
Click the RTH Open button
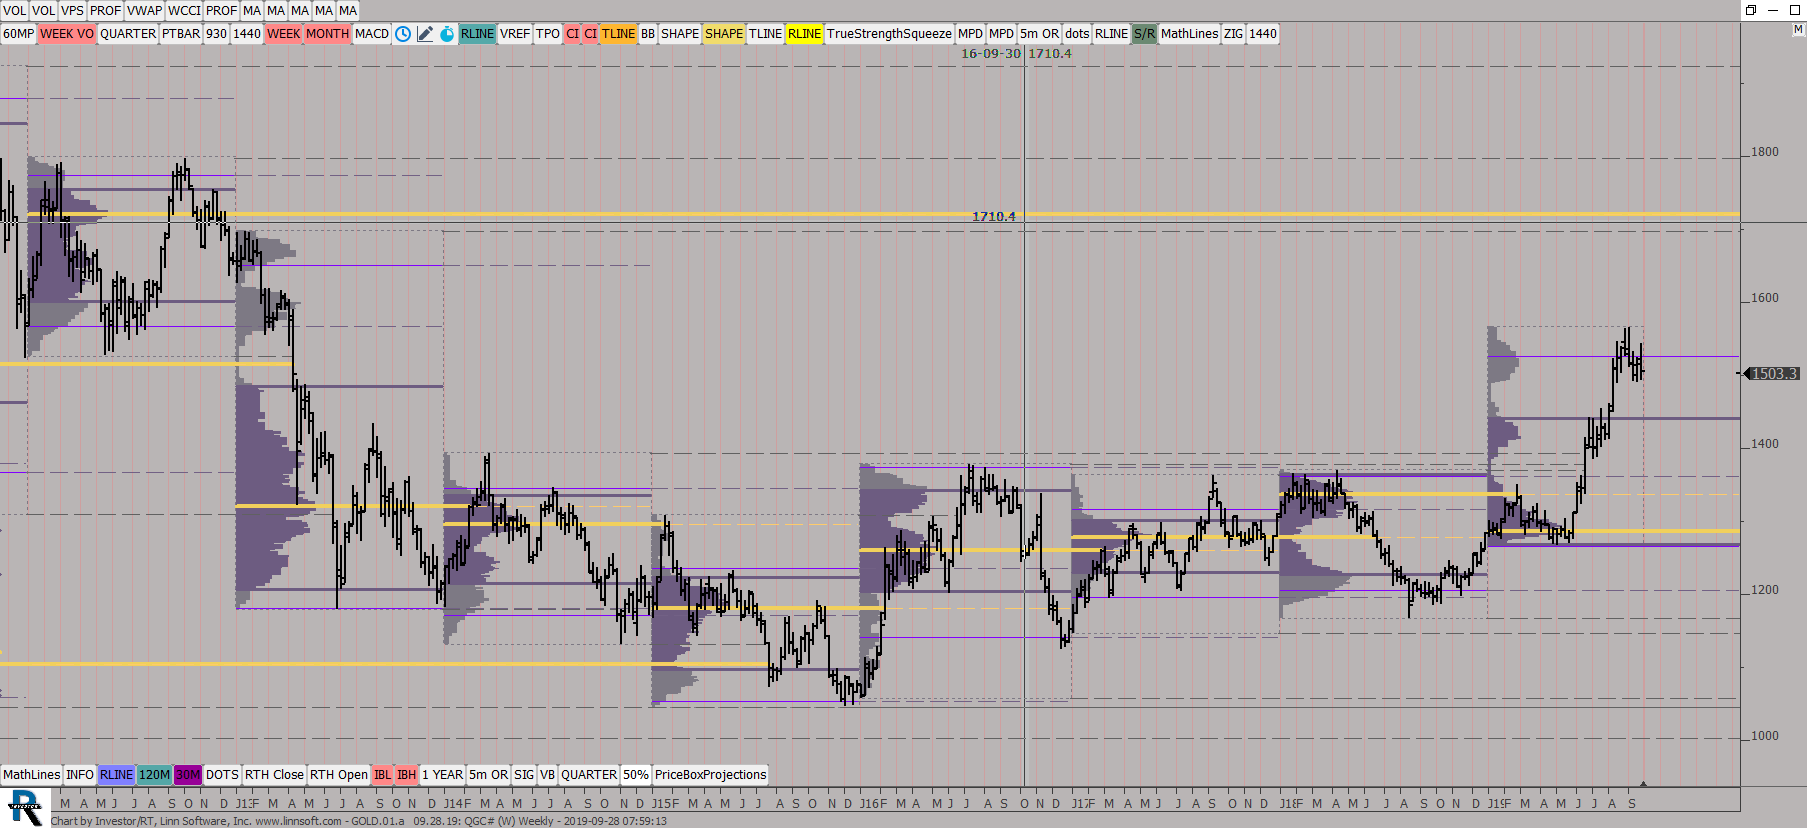click(x=339, y=775)
